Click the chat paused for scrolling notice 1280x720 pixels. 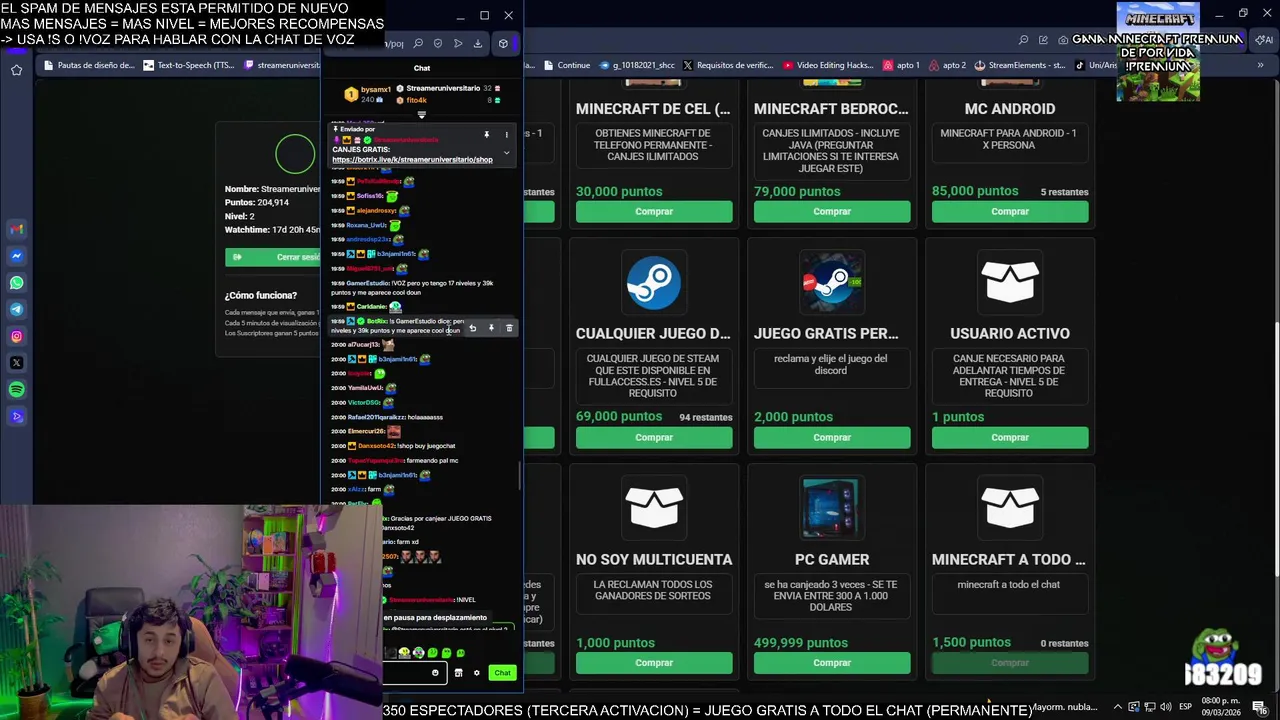(x=435, y=618)
